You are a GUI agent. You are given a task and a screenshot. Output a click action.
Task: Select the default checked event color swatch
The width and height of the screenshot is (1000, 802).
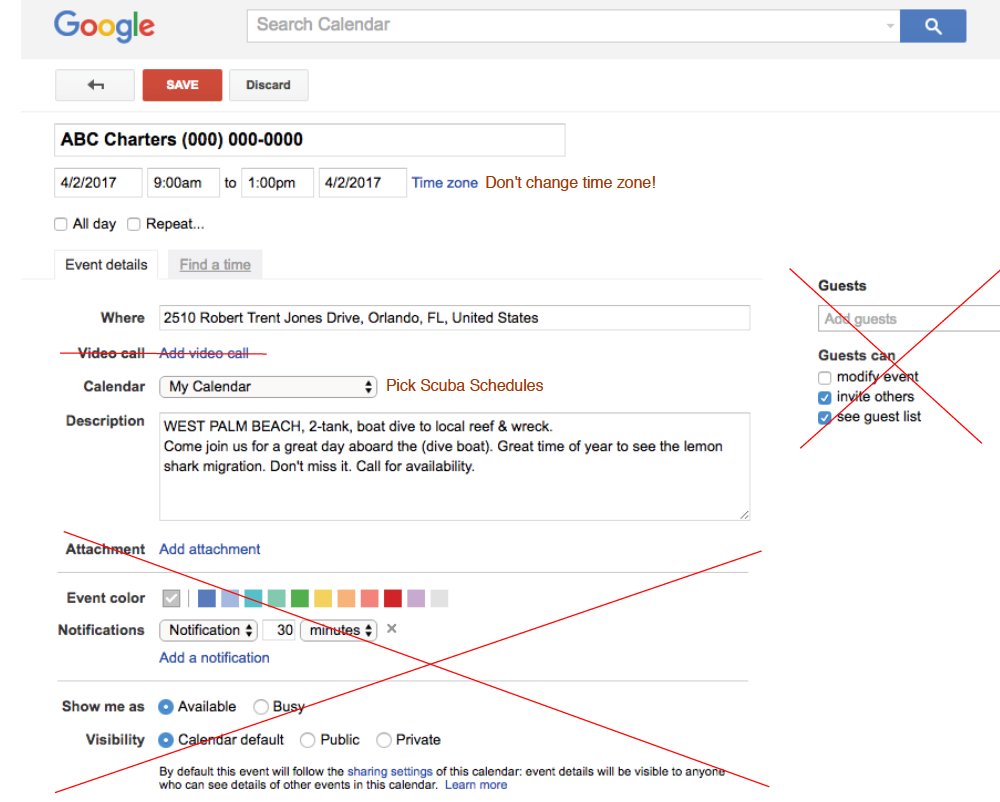(172, 599)
